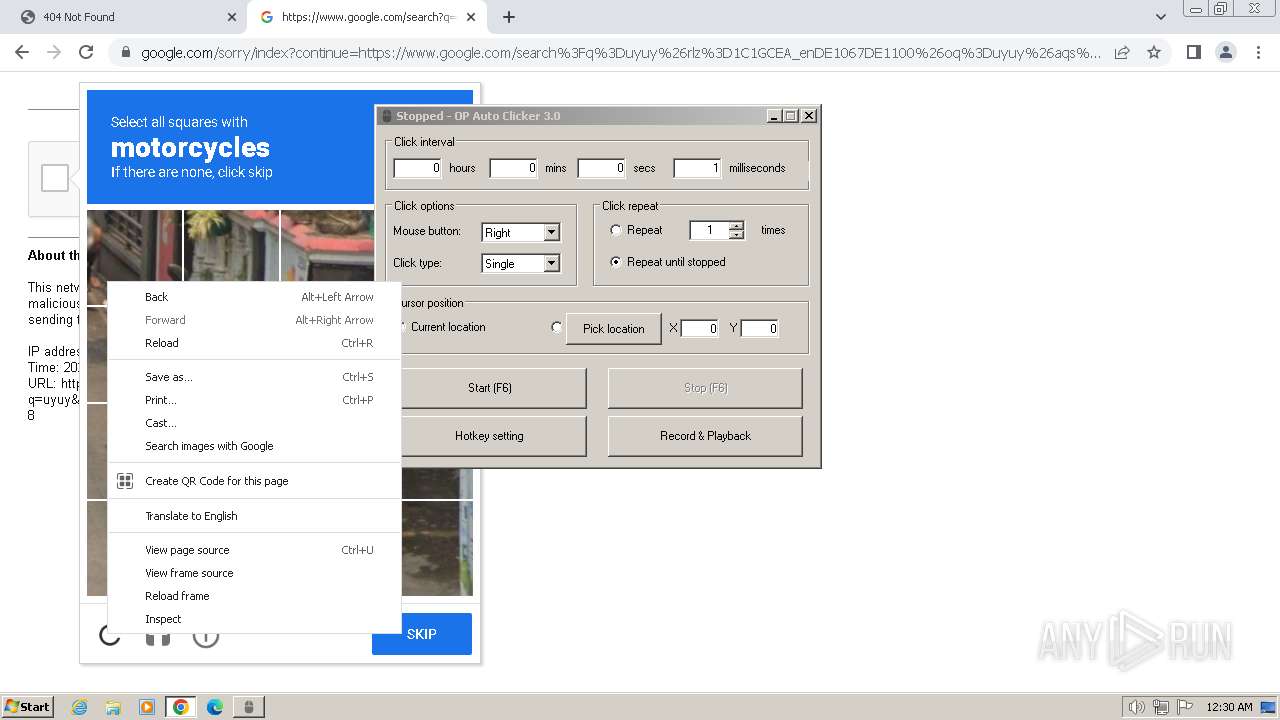View site information lock icon
1280x720 pixels.
125,53
